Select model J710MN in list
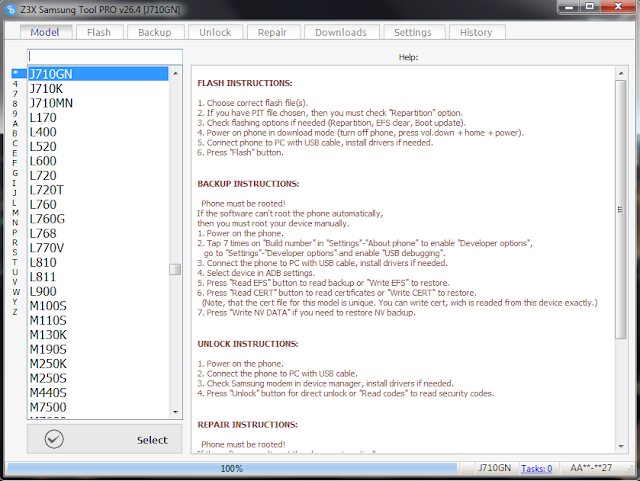 tap(98, 103)
